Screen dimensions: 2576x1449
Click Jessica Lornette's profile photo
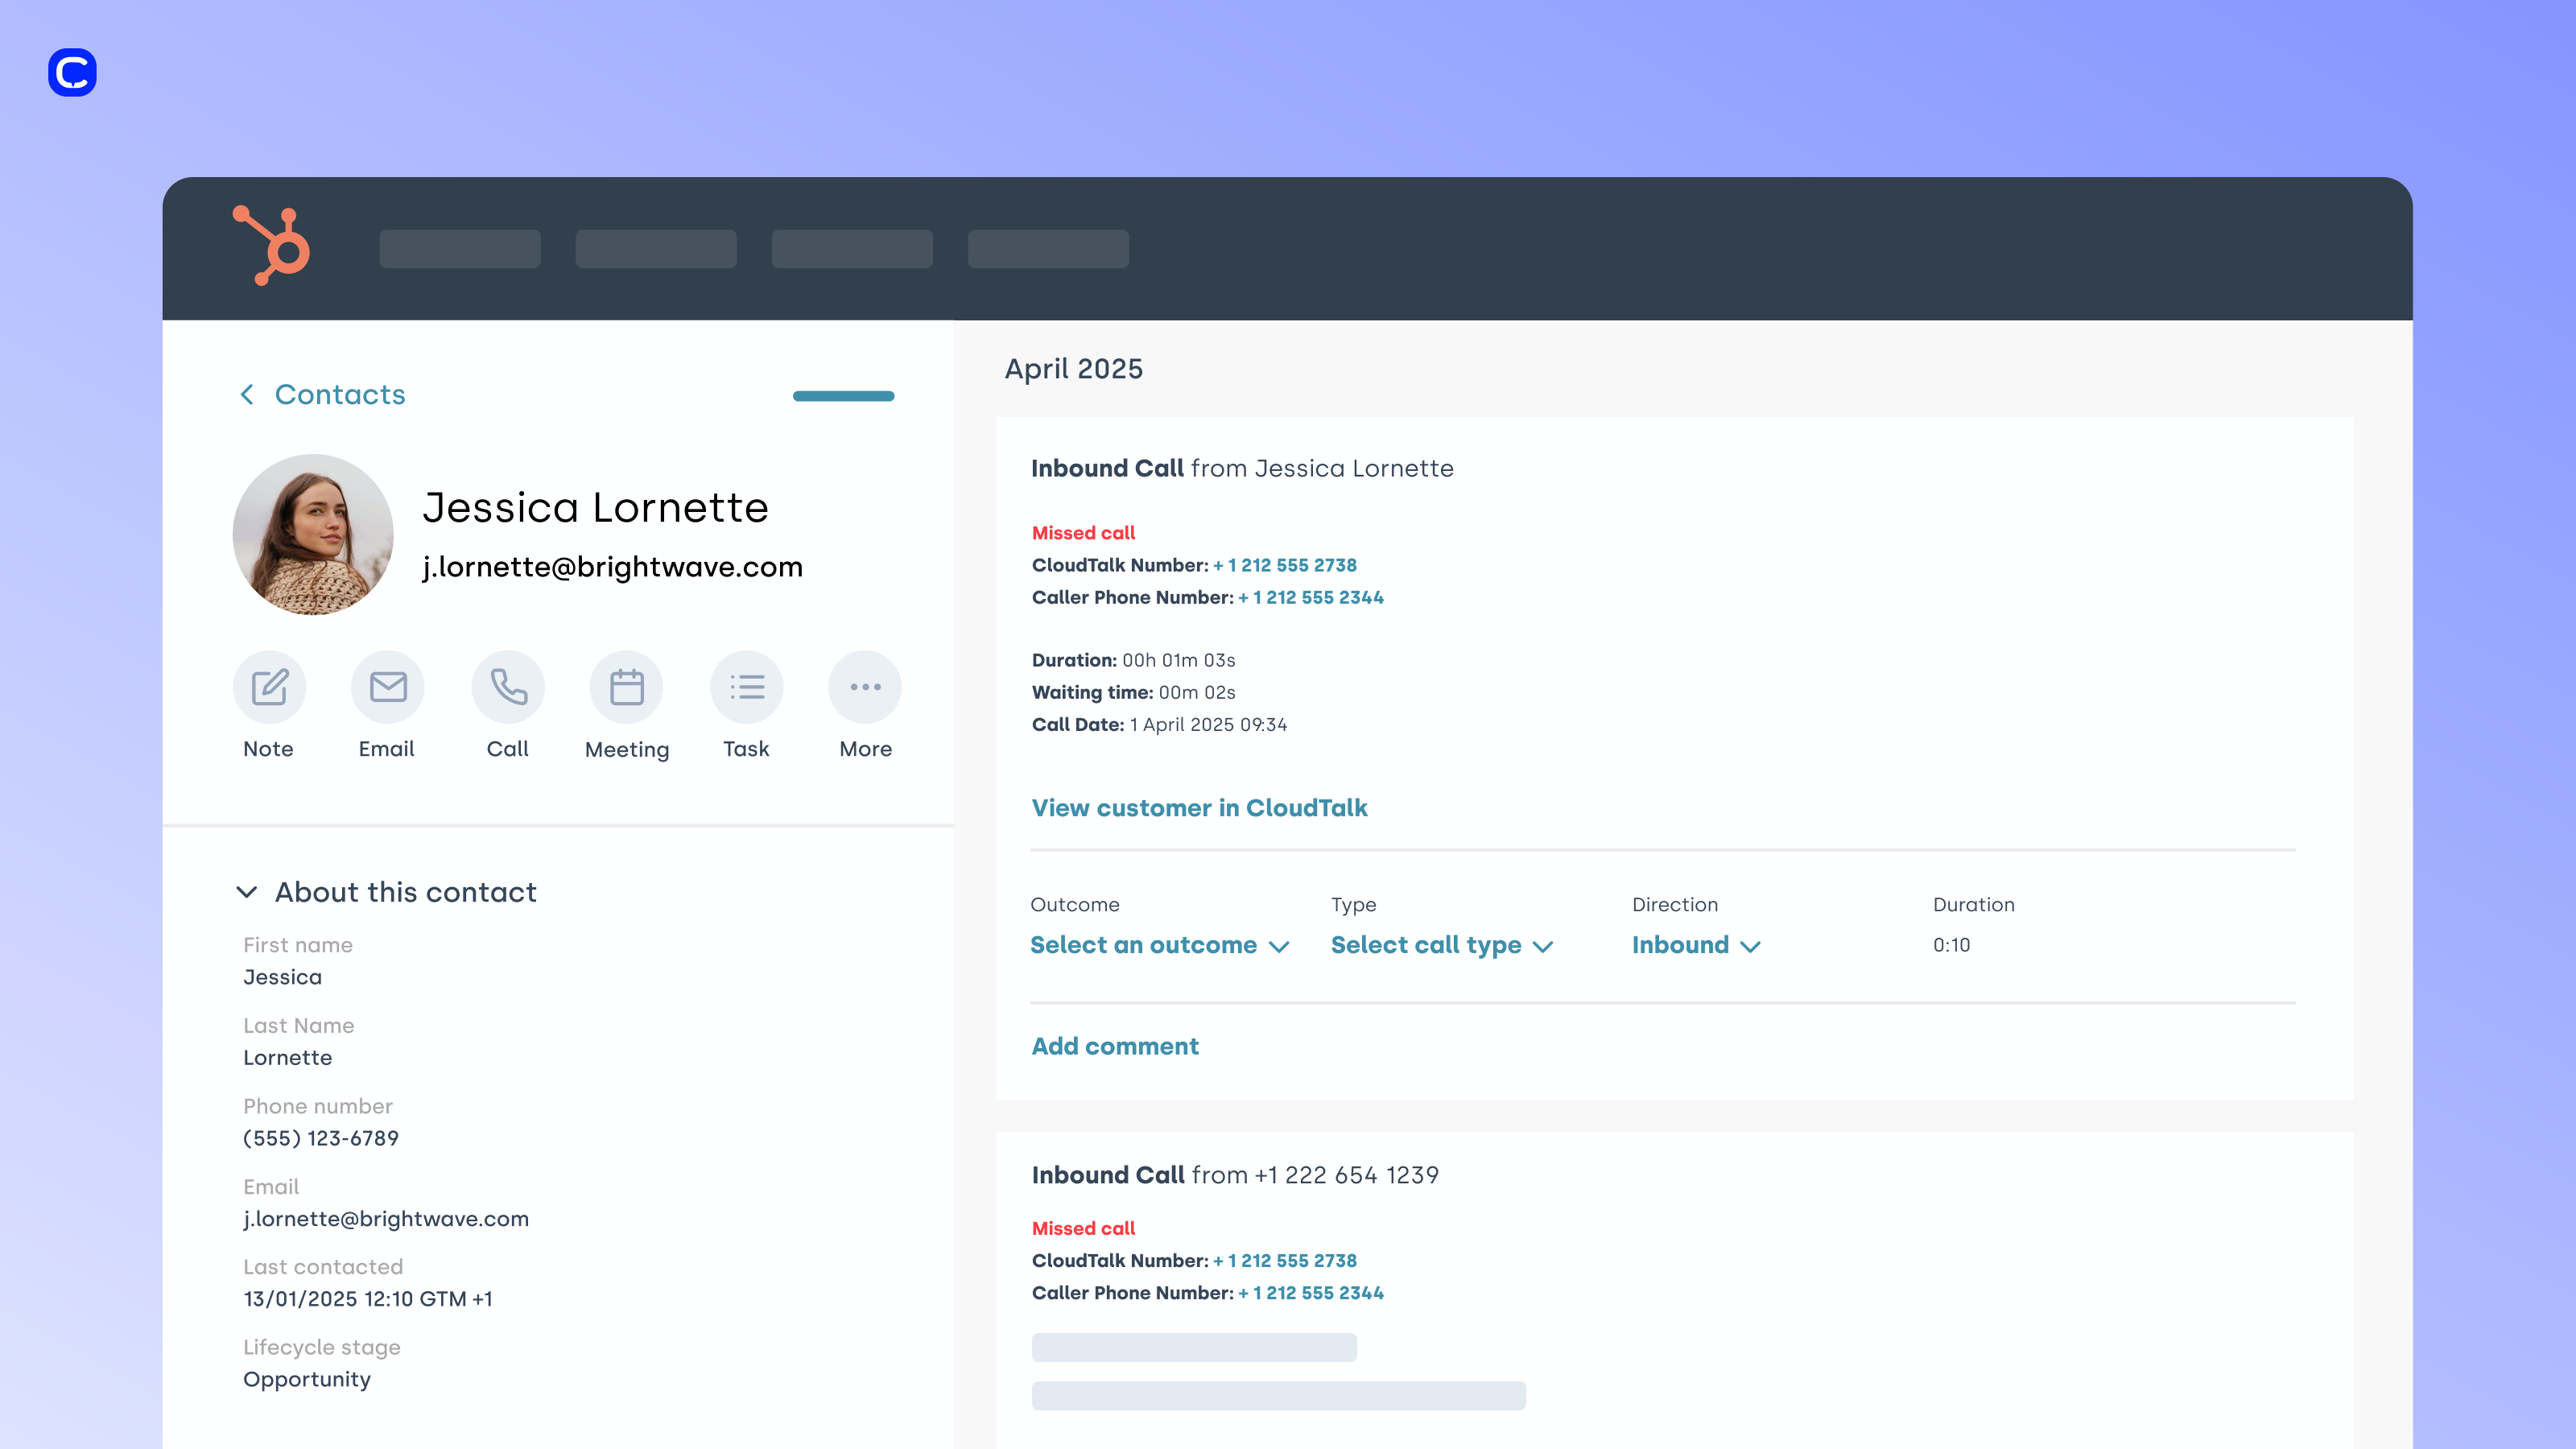(x=313, y=535)
